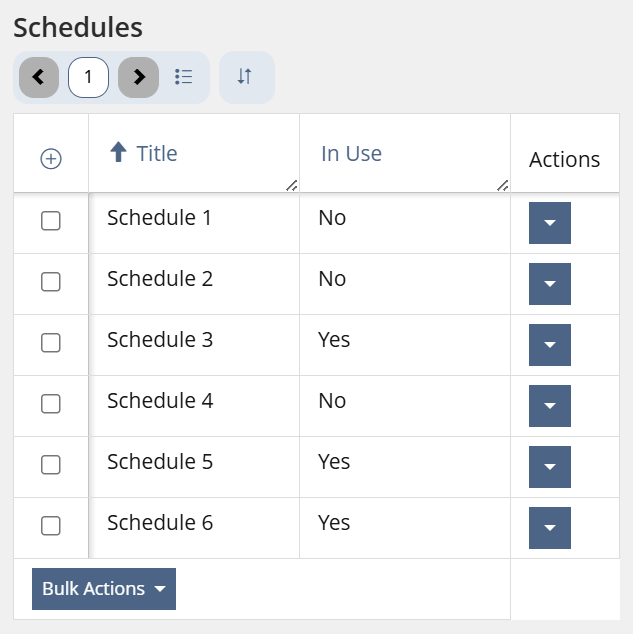Click the page number 1 field
Screen dimensions: 633x634
tap(88, 77)
